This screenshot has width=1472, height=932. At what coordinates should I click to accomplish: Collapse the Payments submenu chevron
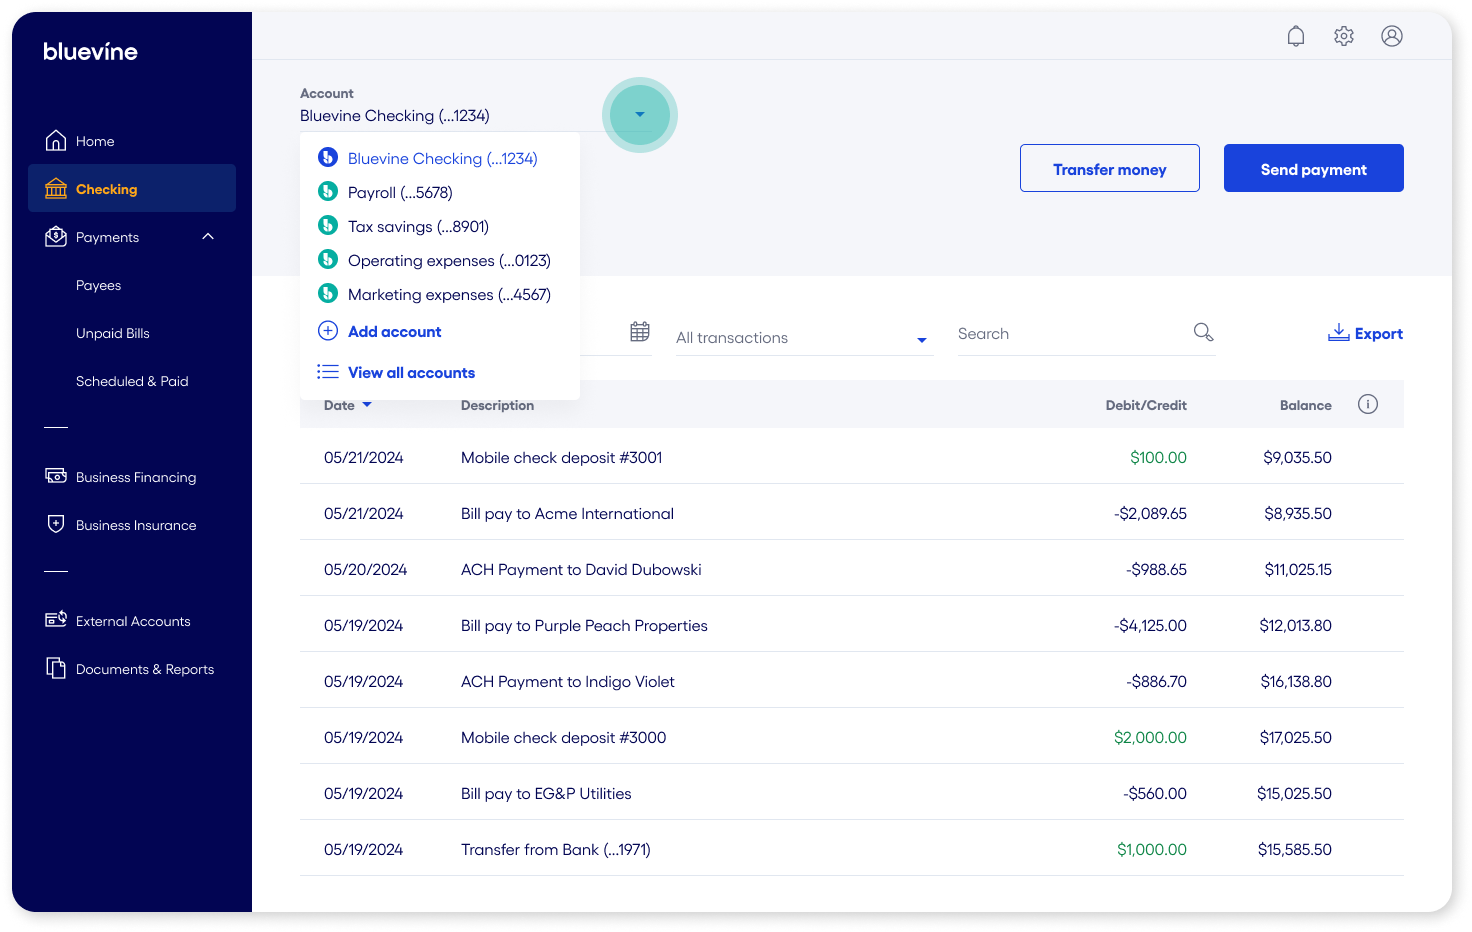[x=208, y=236]
